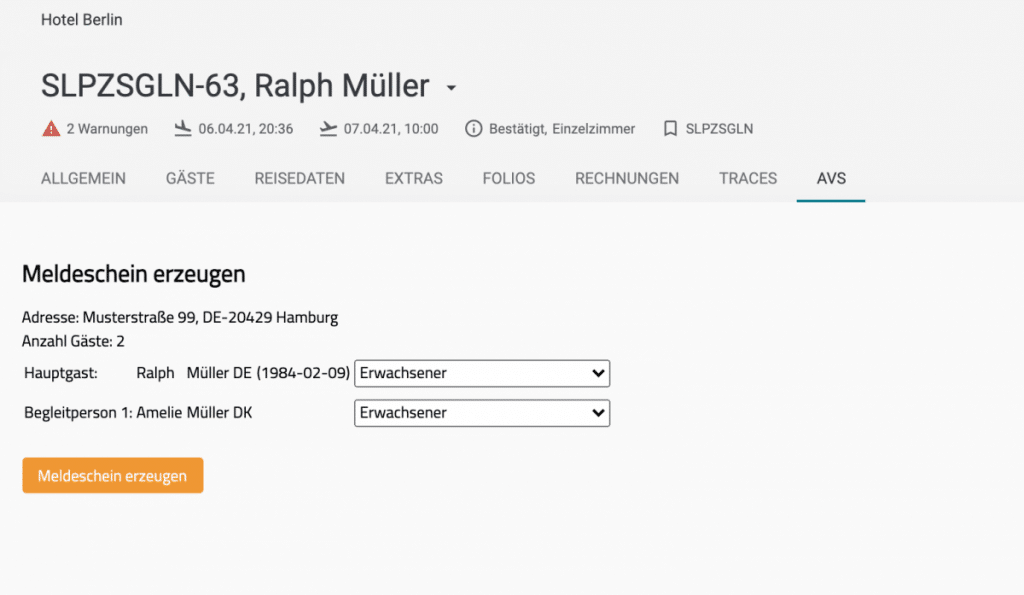Click the 2 Warnungen text
The height and width of the screenshot is (595, 1024).
tap(107, 129)
